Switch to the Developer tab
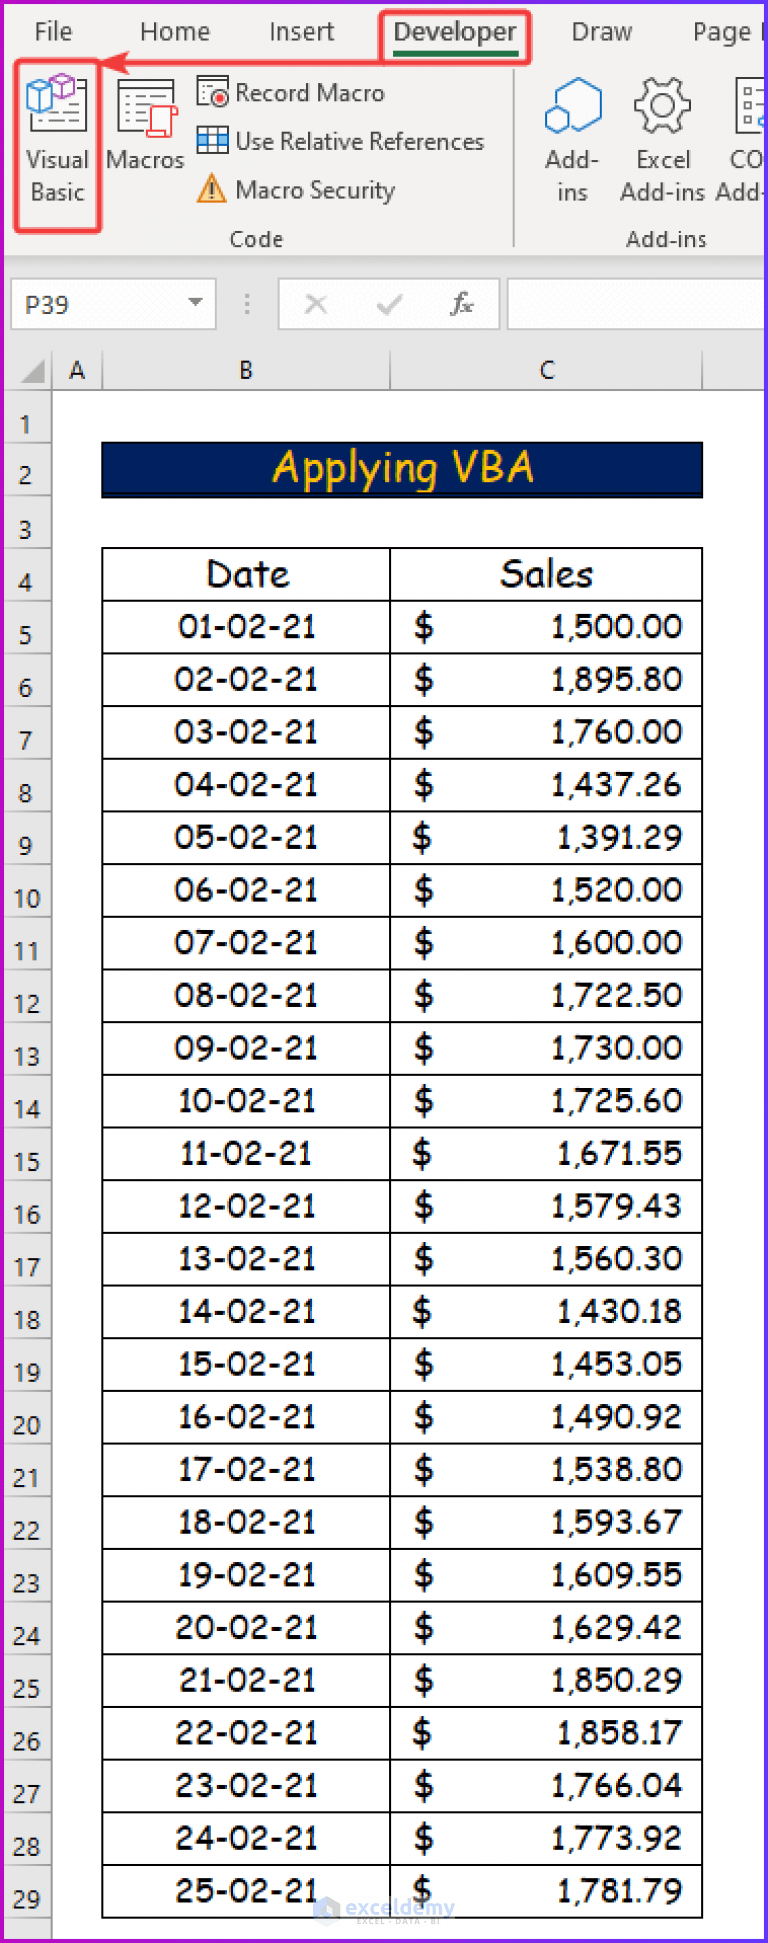Screen dimensions: 768x1943 (455, 31)
